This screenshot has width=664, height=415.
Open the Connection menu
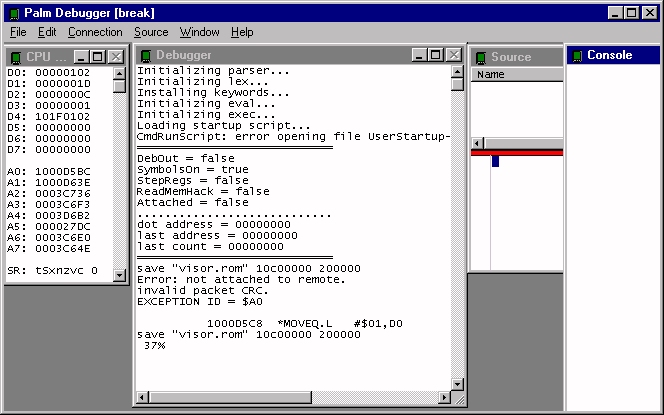(95, 32)
